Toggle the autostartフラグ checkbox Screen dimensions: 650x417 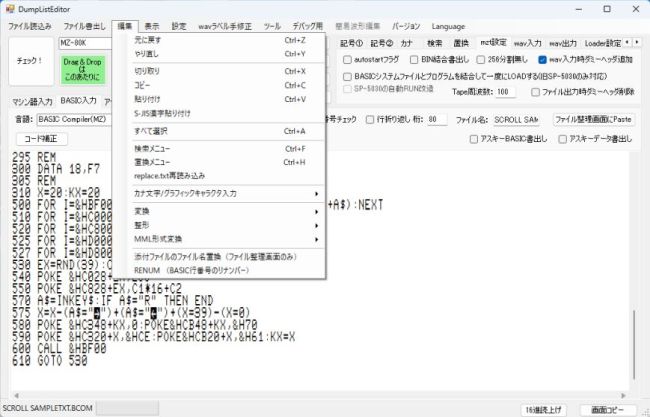(x=347, y=60)
